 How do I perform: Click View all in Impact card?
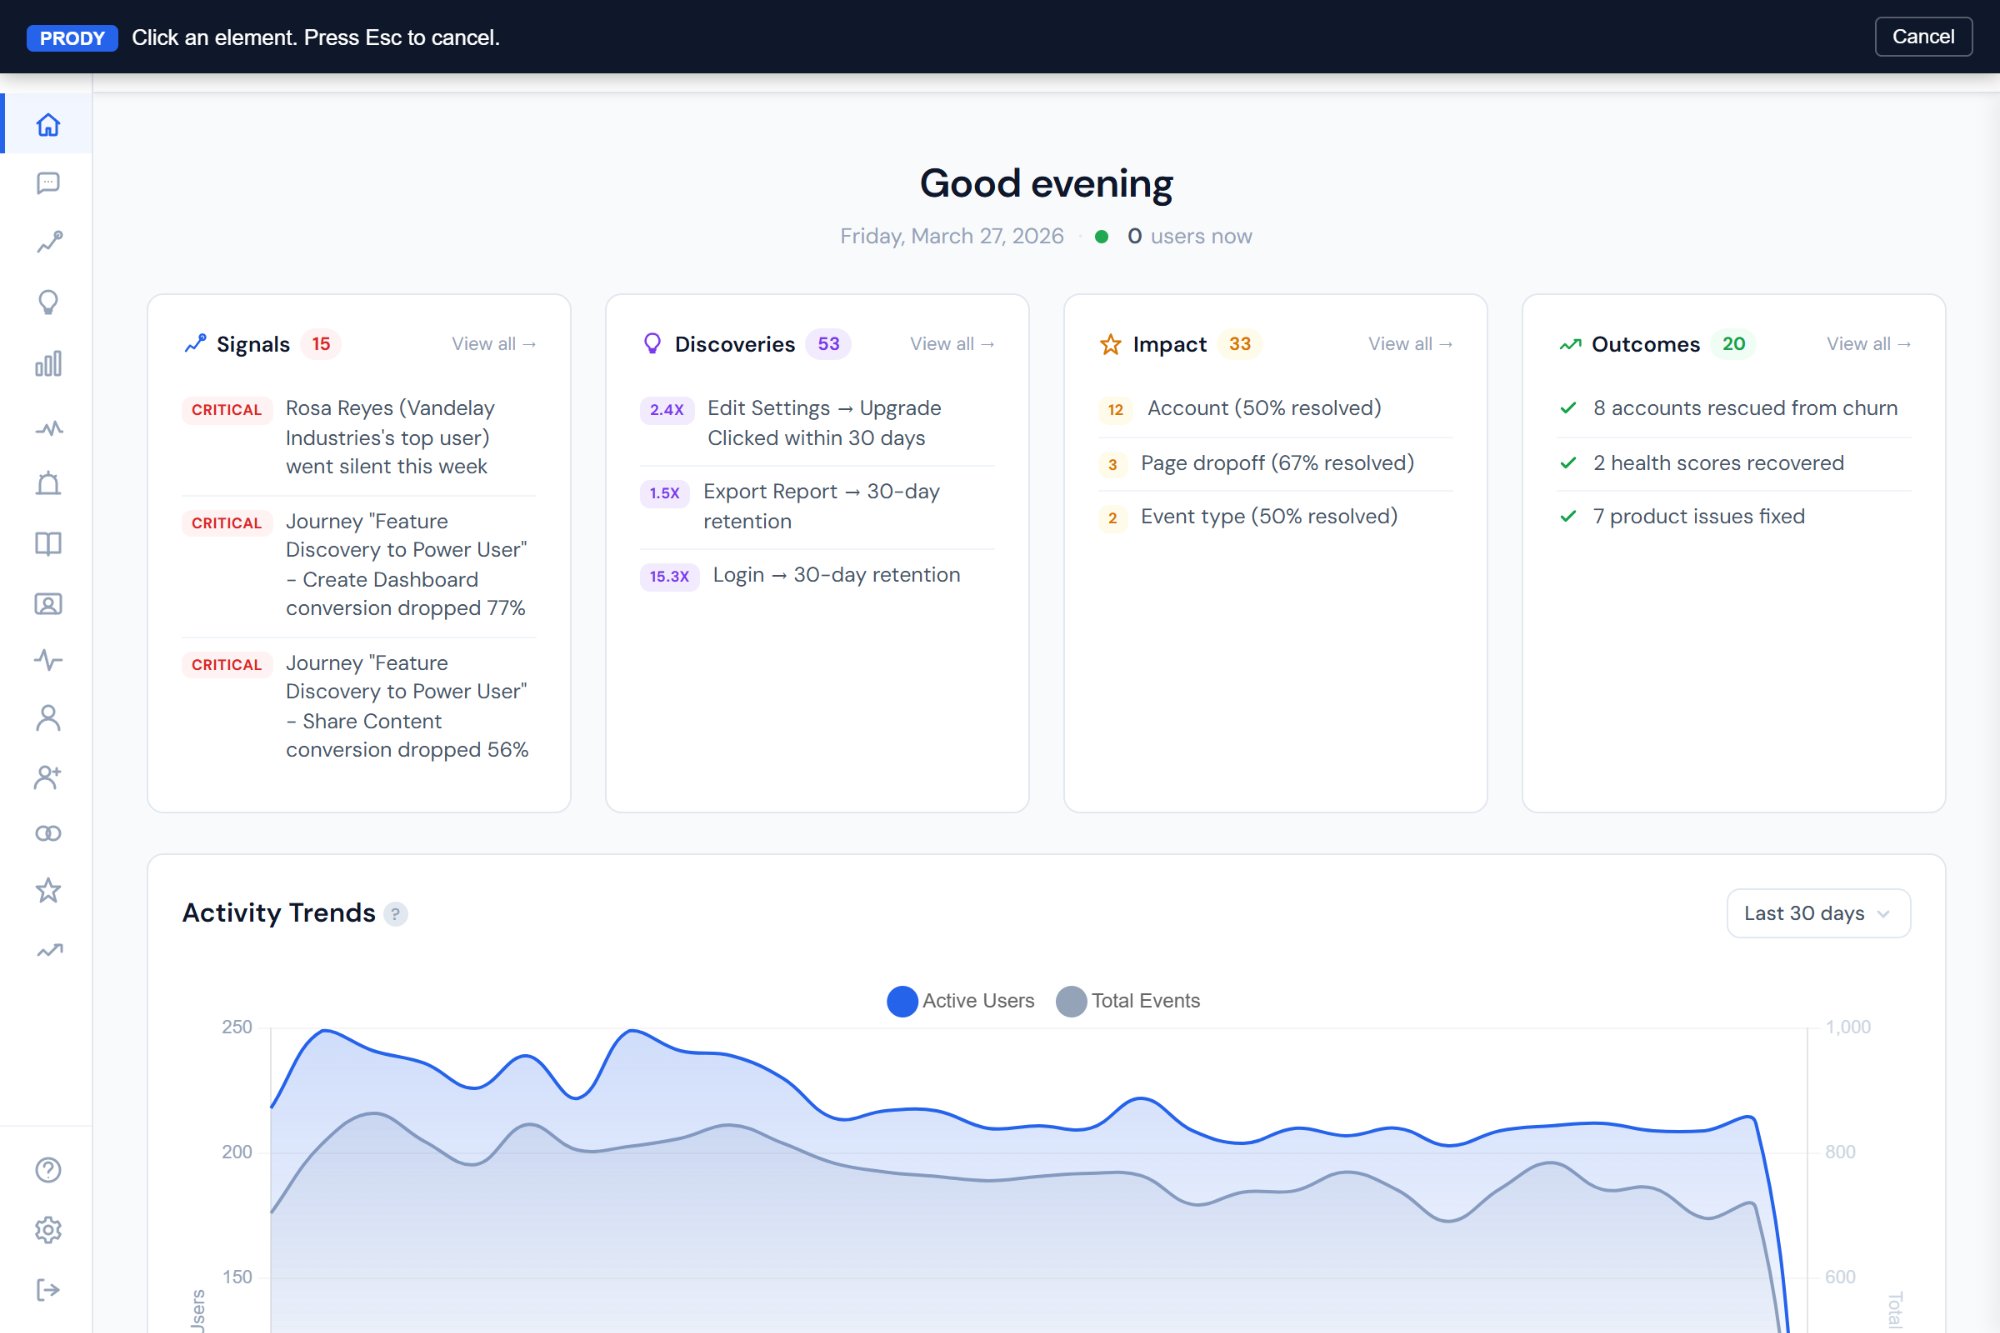(1410, 344)
